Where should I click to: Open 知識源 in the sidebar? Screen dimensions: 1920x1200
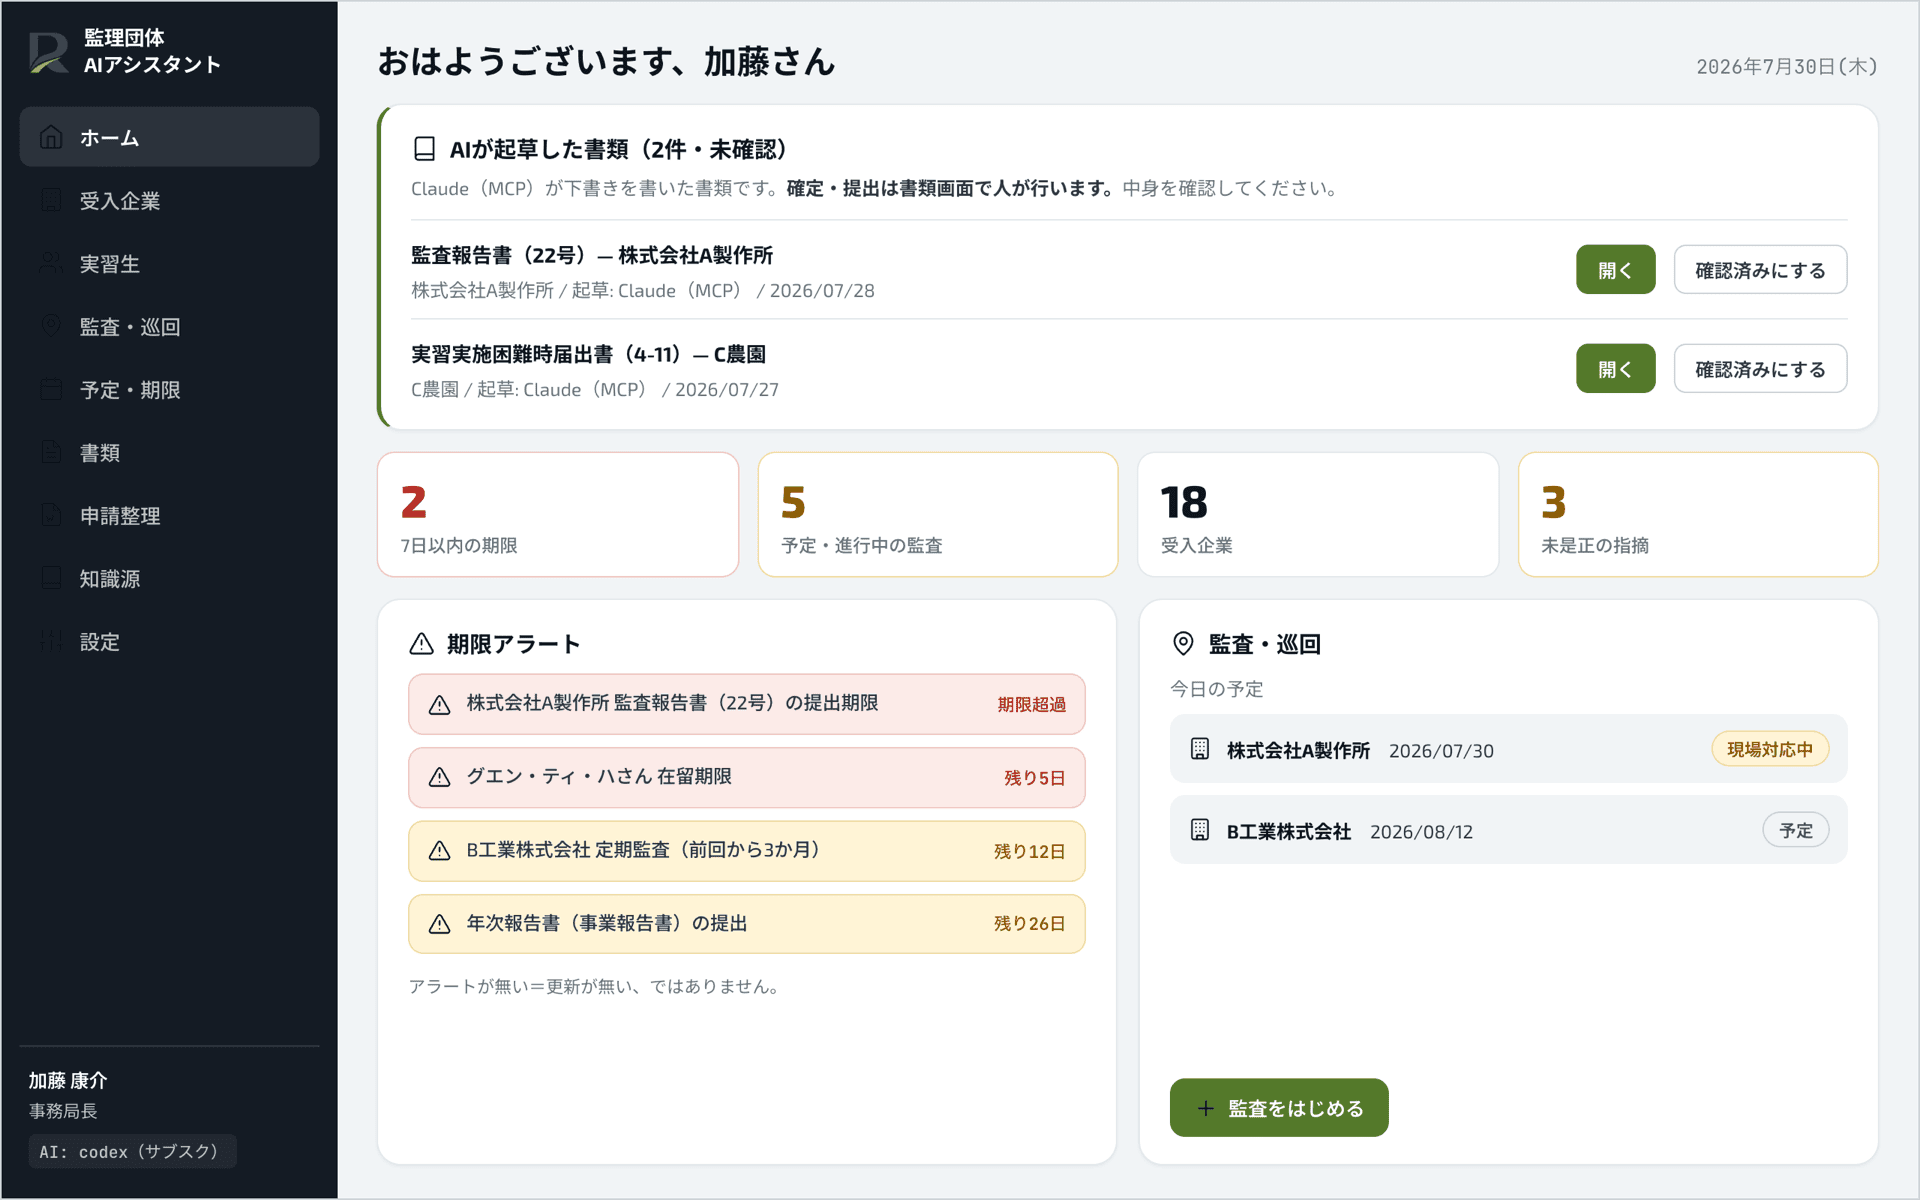point(169,578)
